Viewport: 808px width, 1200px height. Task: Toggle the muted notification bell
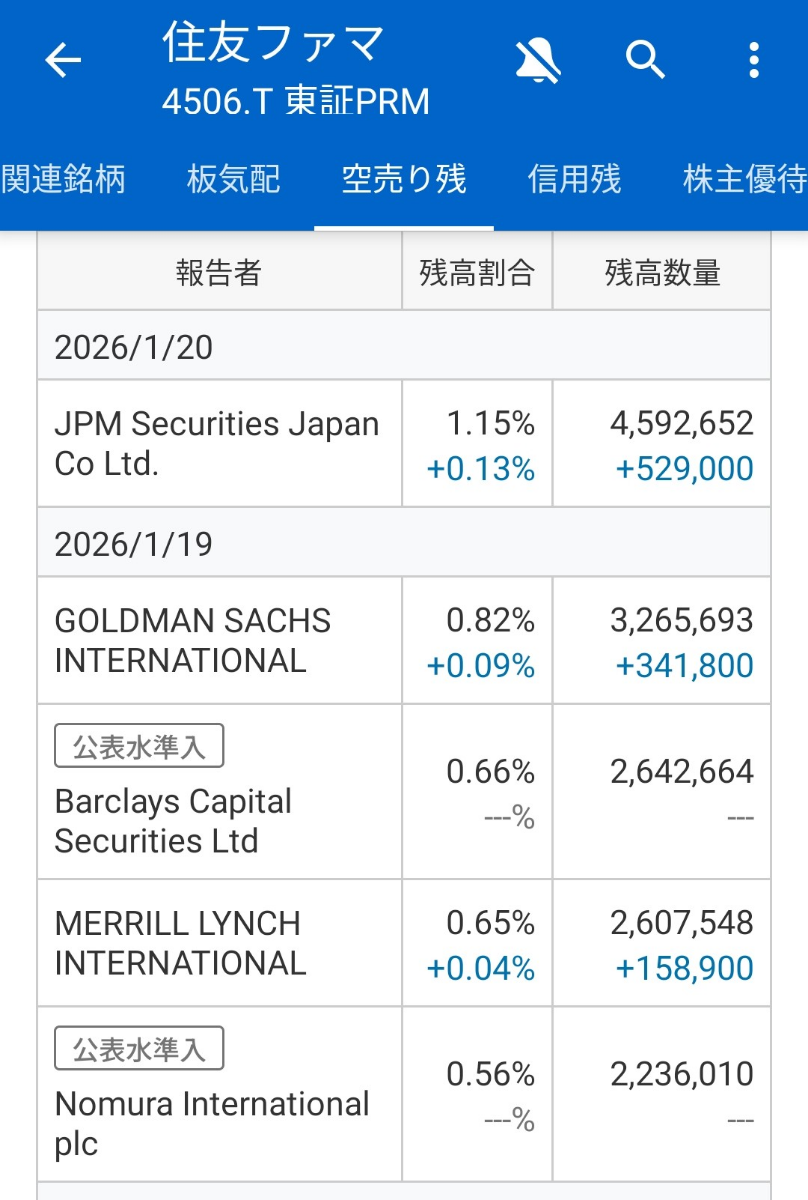tap(538, 62)
